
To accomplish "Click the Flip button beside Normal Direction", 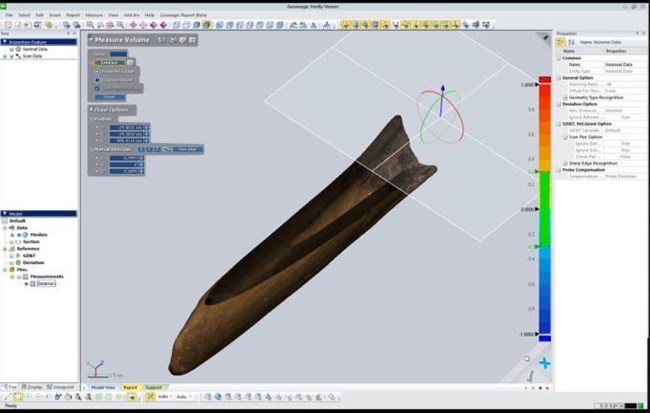I will pos(183,149).
